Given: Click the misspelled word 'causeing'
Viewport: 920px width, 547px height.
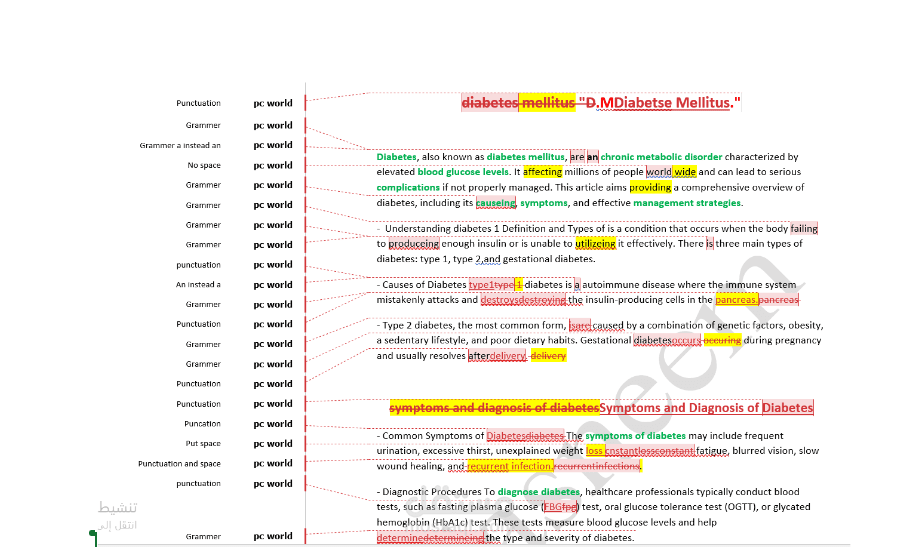Looking at the screenshot, I should tap(496, 202).
